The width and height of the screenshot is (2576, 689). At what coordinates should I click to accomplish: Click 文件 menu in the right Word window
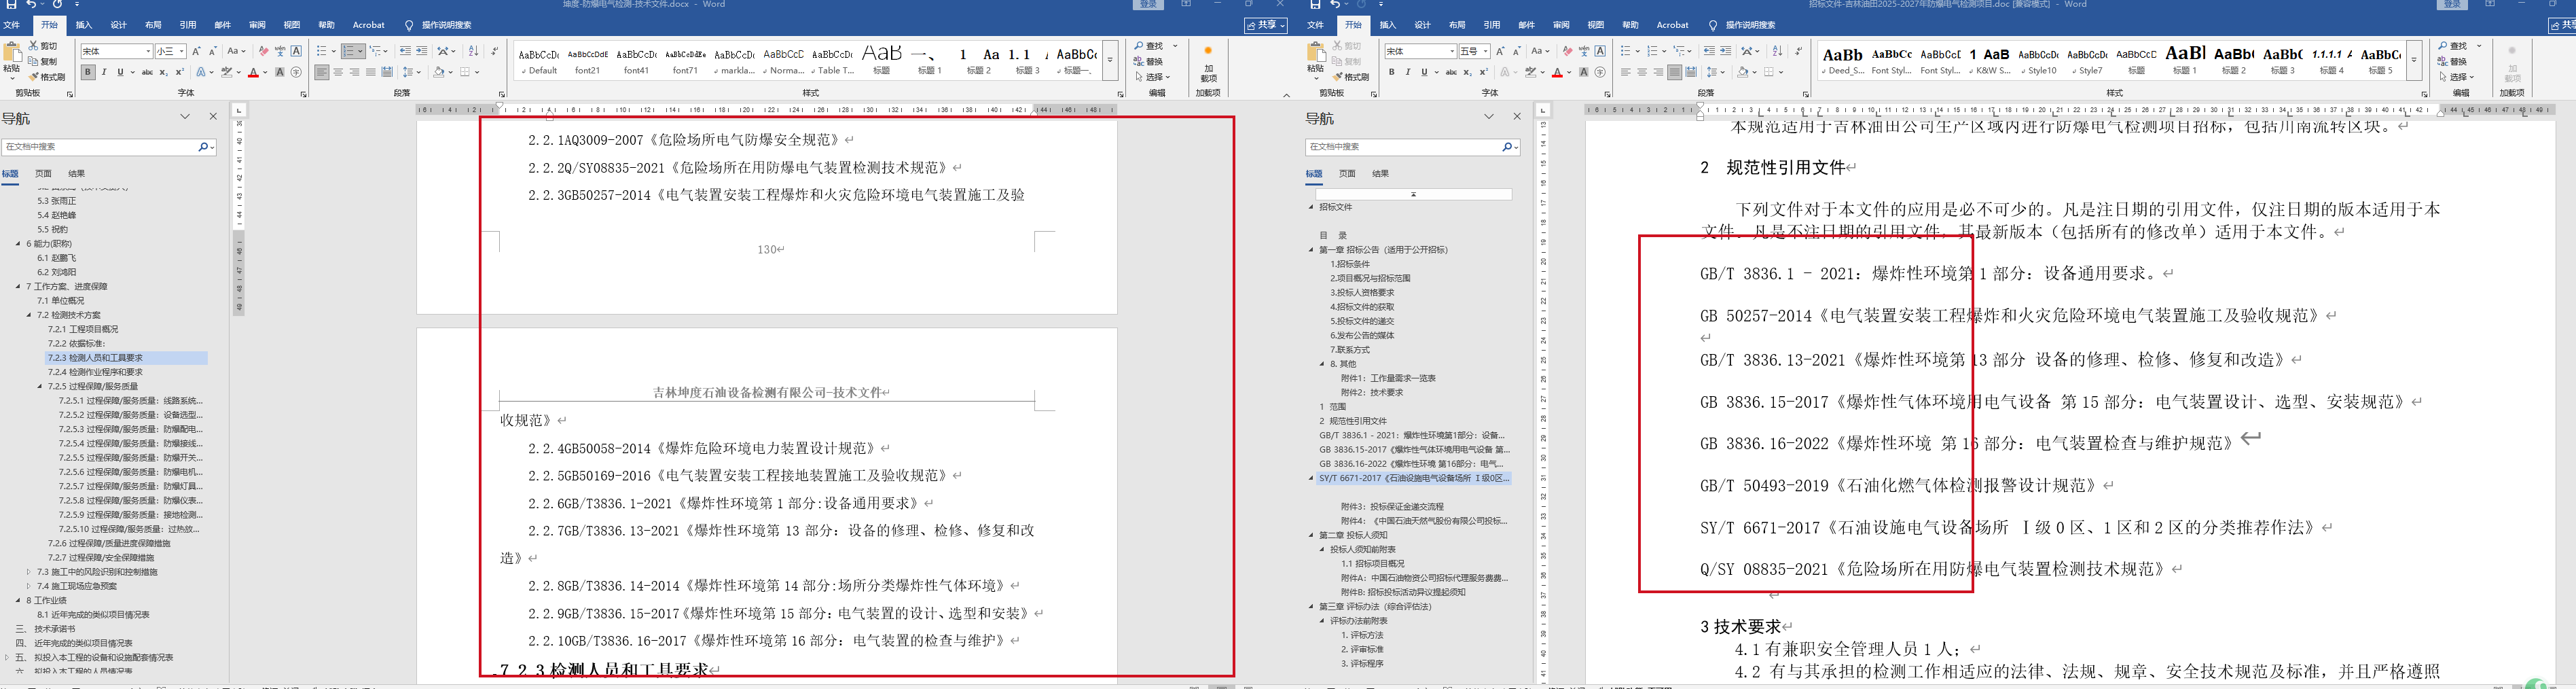coord(1316,25)
